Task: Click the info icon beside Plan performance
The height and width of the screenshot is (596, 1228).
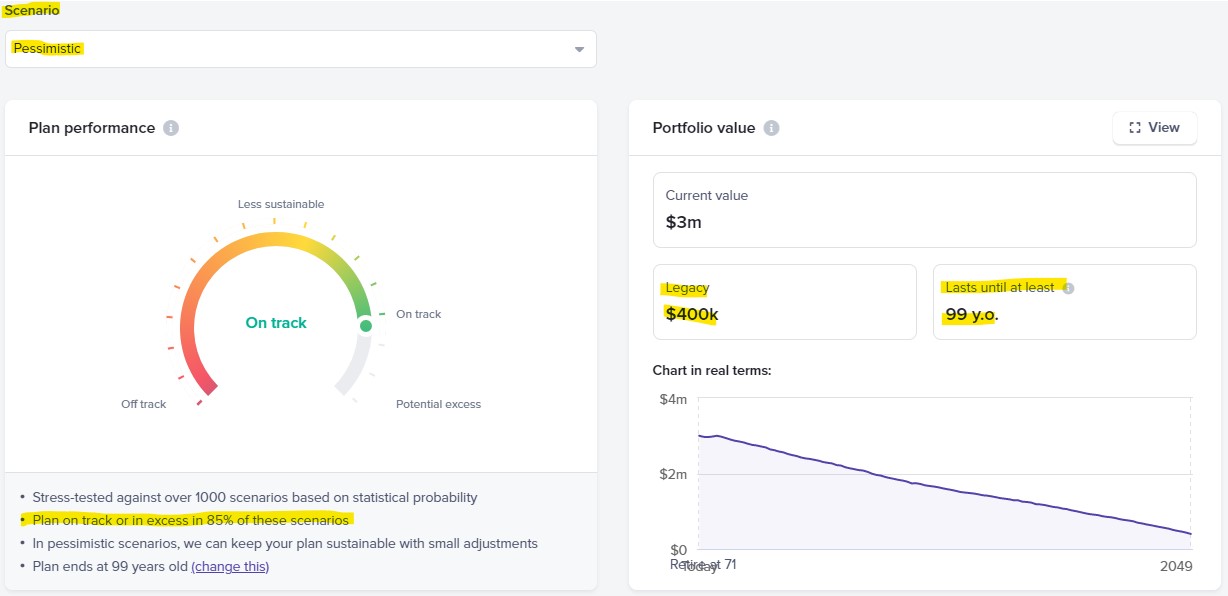Action: pos(171,128)
